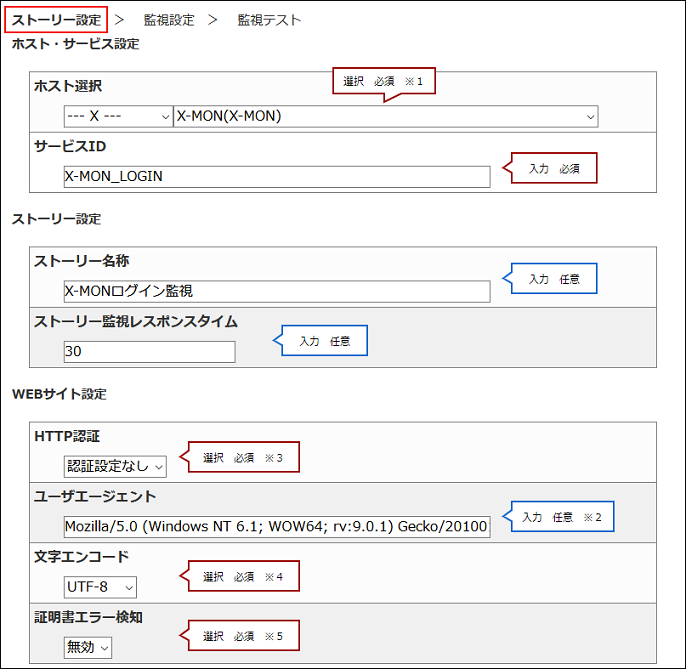Viewport: 686px width, 669px height.
Task: Switch to the 監視テスト step
Action: [269, 19]
